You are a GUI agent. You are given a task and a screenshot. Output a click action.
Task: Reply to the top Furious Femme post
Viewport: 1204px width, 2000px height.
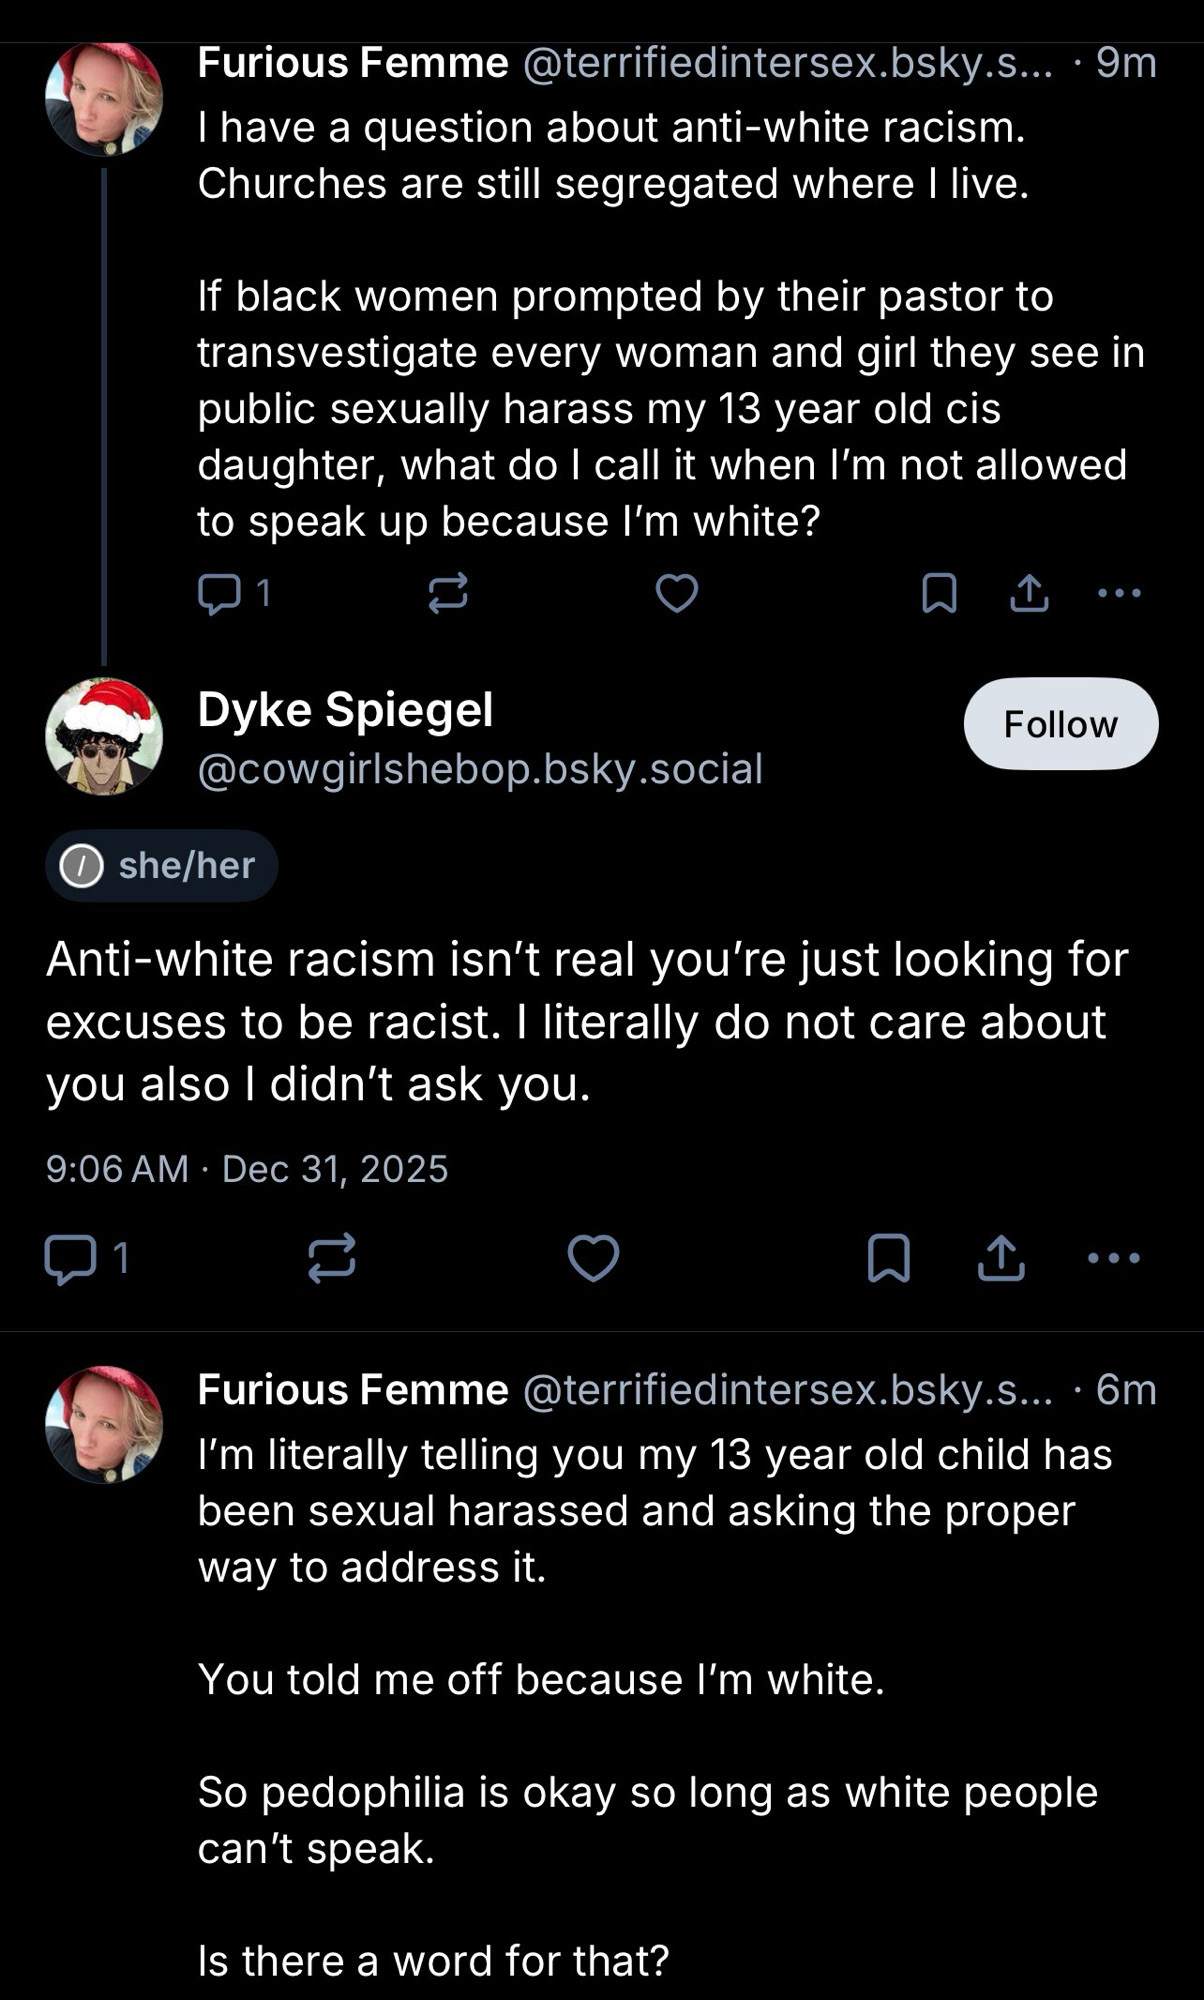pos(218,594)
